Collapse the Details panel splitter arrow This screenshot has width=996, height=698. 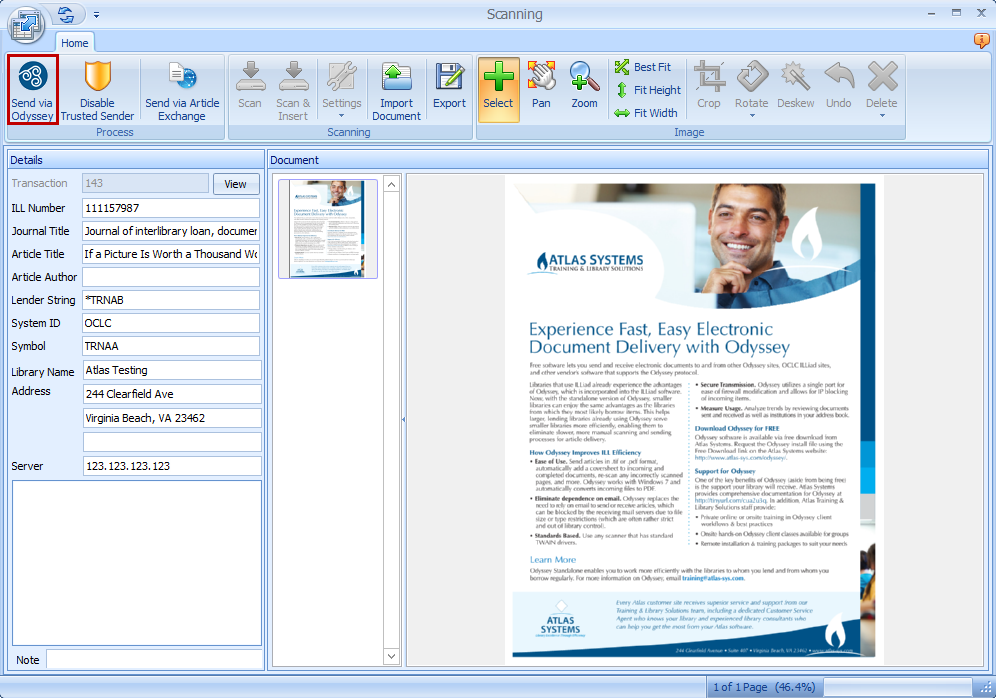(x=402, y=420)
